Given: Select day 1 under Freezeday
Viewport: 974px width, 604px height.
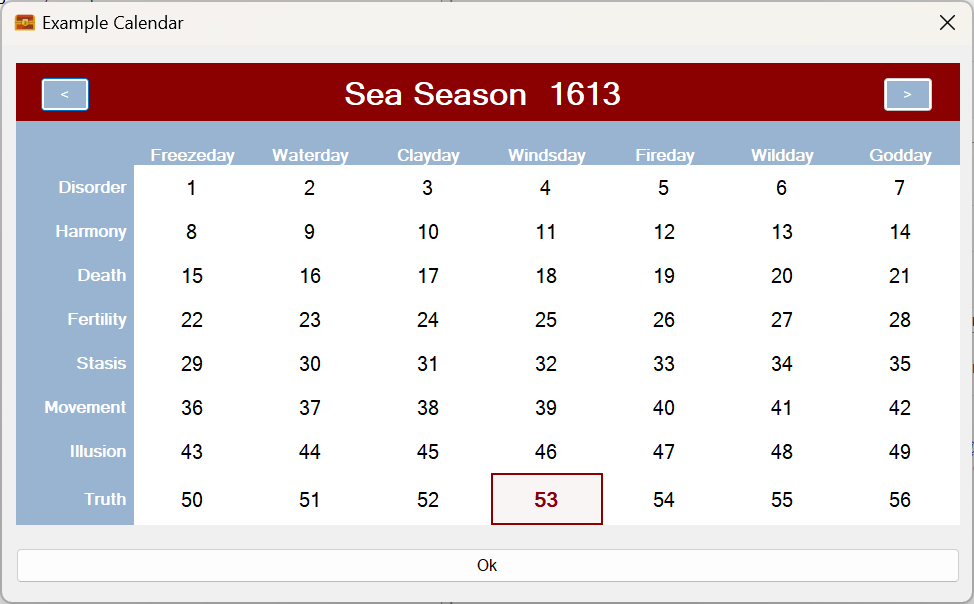Looking at the screenshot, I should coord(191,187).
